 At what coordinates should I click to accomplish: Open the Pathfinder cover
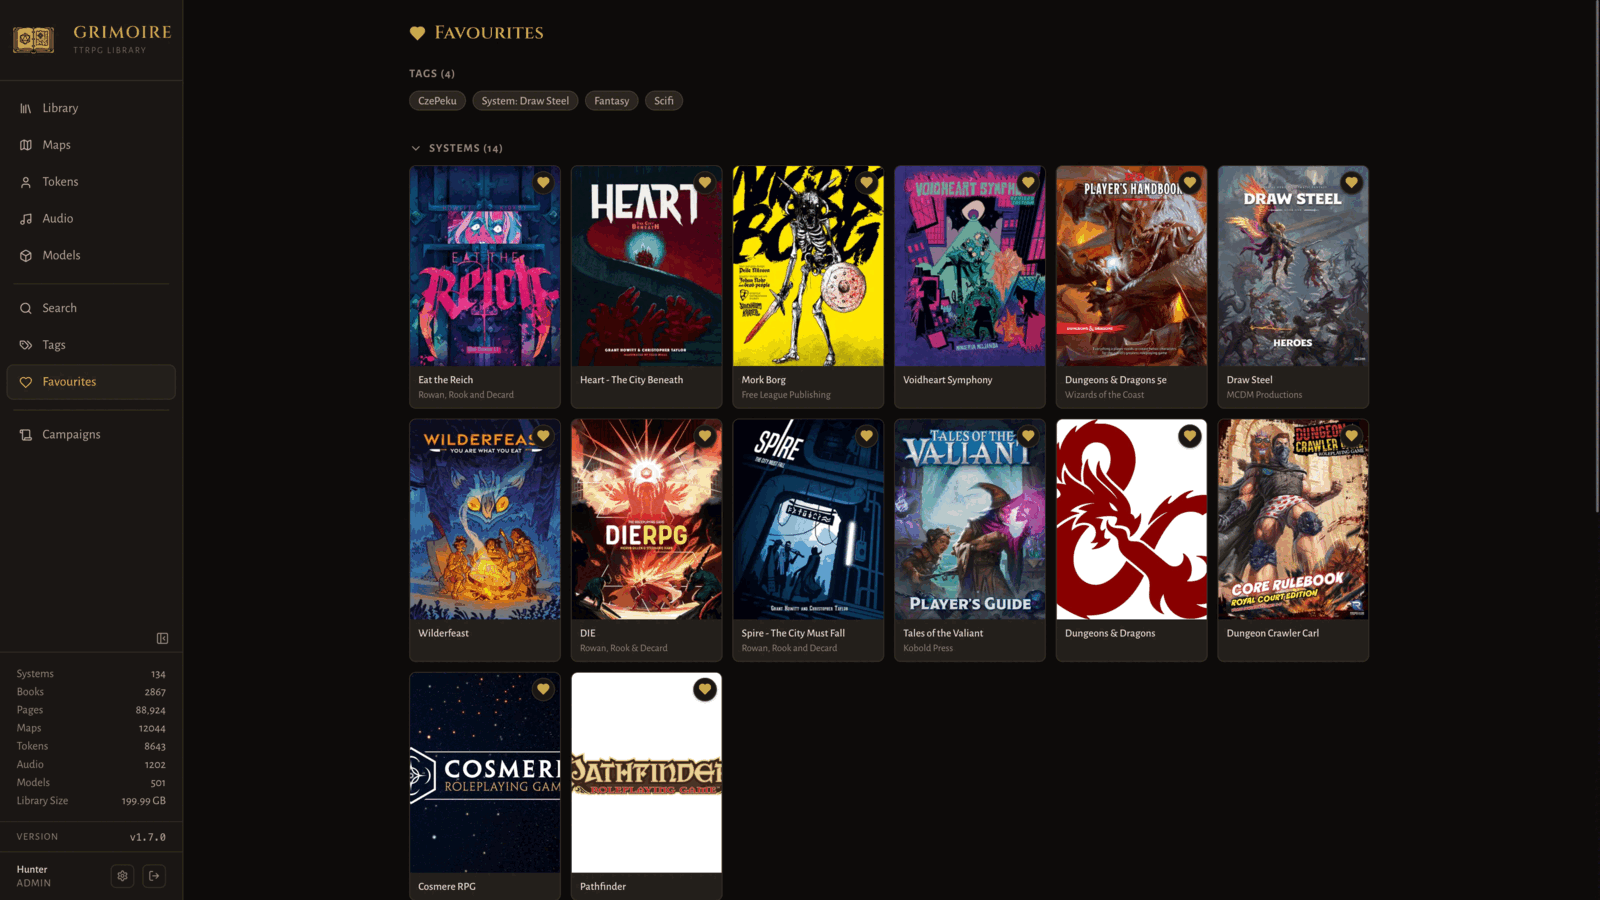[x=646, y=775]
